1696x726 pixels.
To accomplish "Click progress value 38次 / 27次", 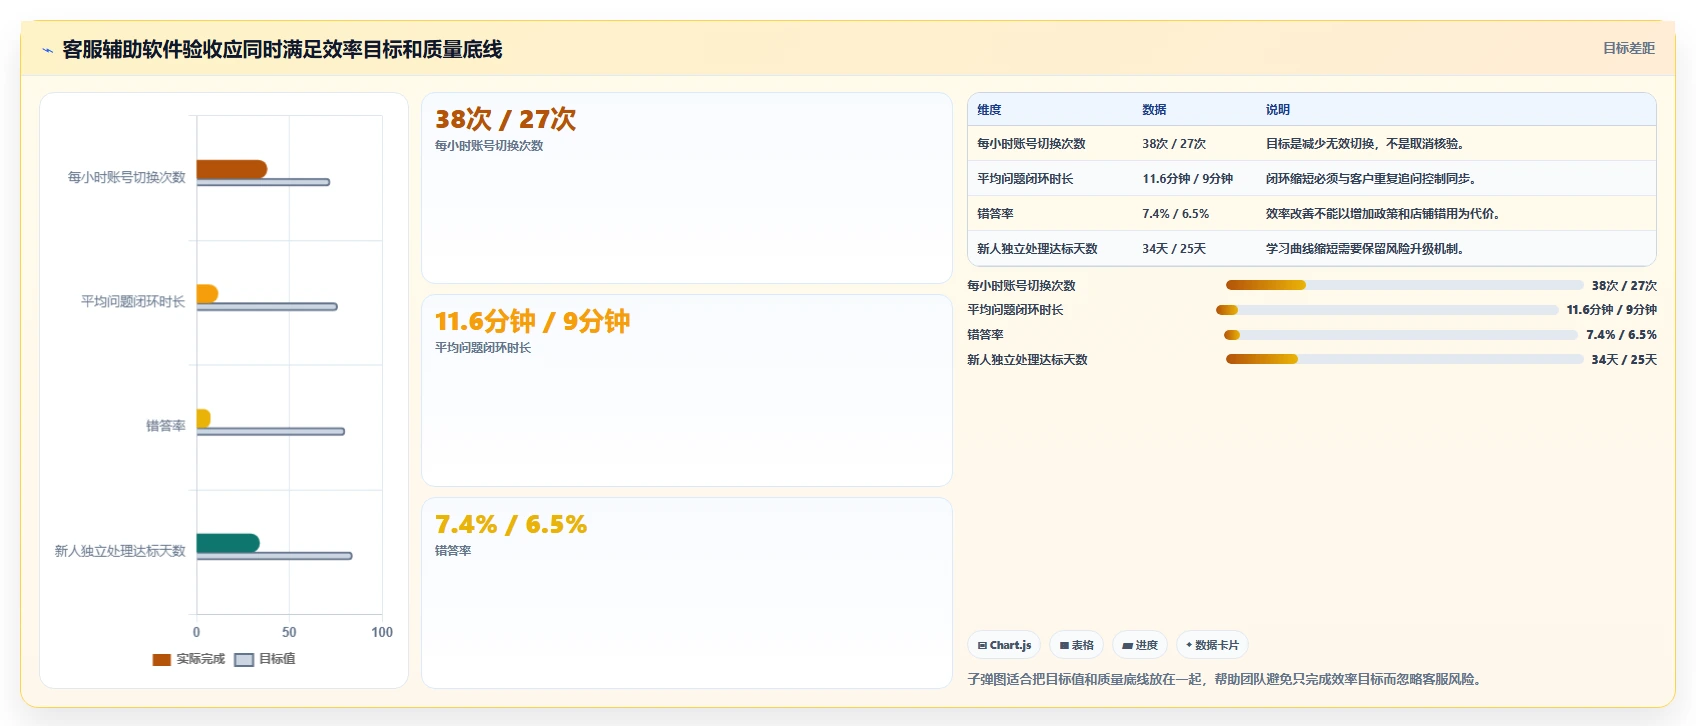I will [1624, 286].
